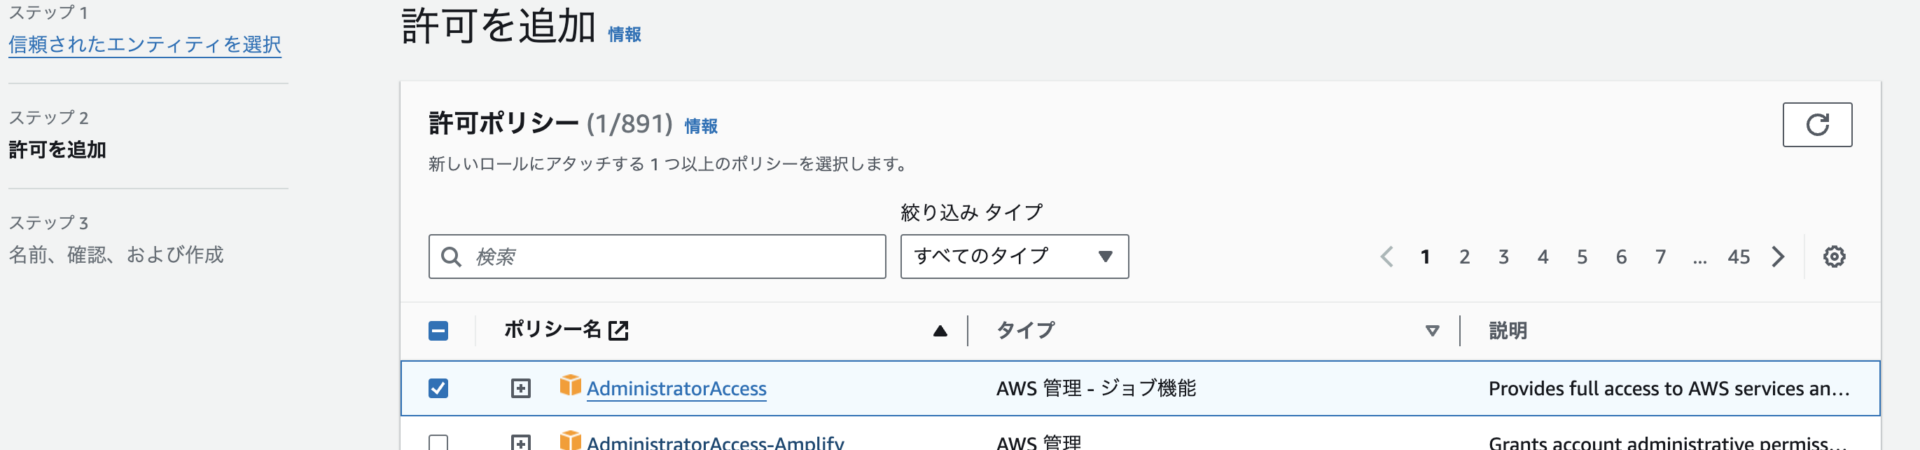1920x450 pixels.
Task: Go to next page with right chevron
Action: [1778, 257]
